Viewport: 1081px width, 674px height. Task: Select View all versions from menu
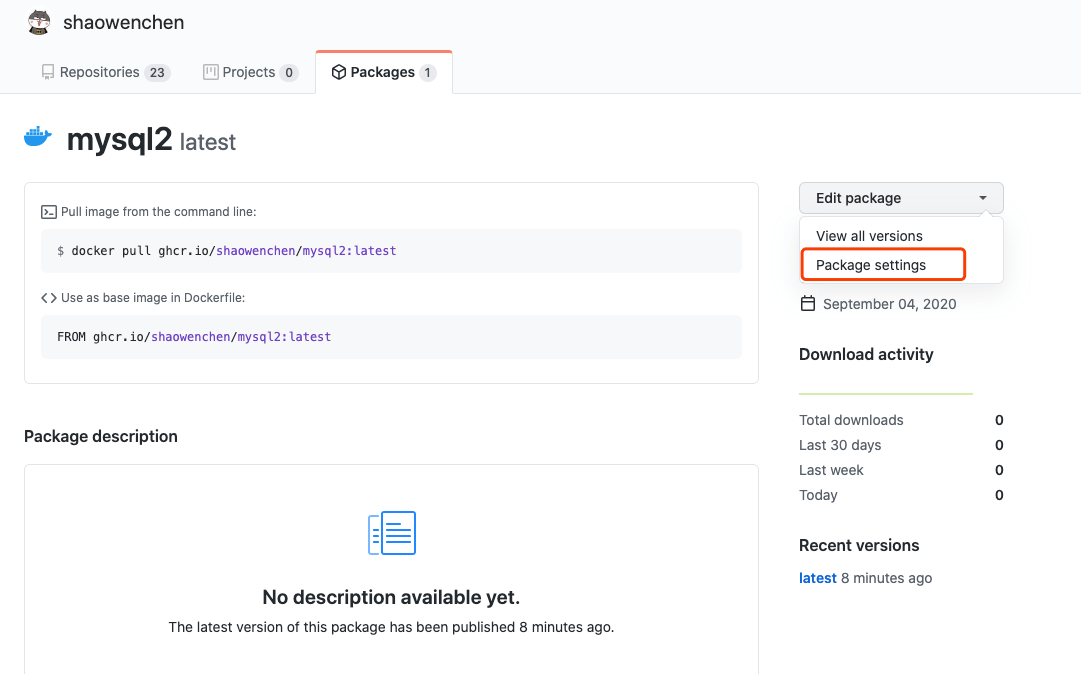[x=869, y=236]
